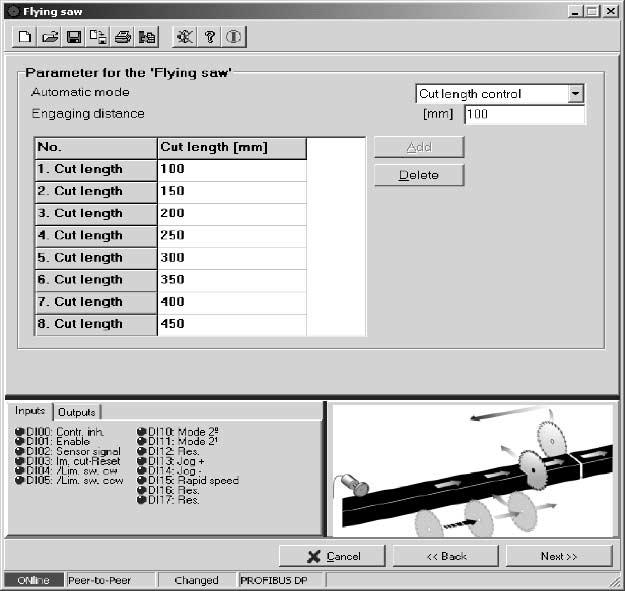Screen dimensions: 625x591
Task: Click the cut length cell with value 400
Action: 232,302
